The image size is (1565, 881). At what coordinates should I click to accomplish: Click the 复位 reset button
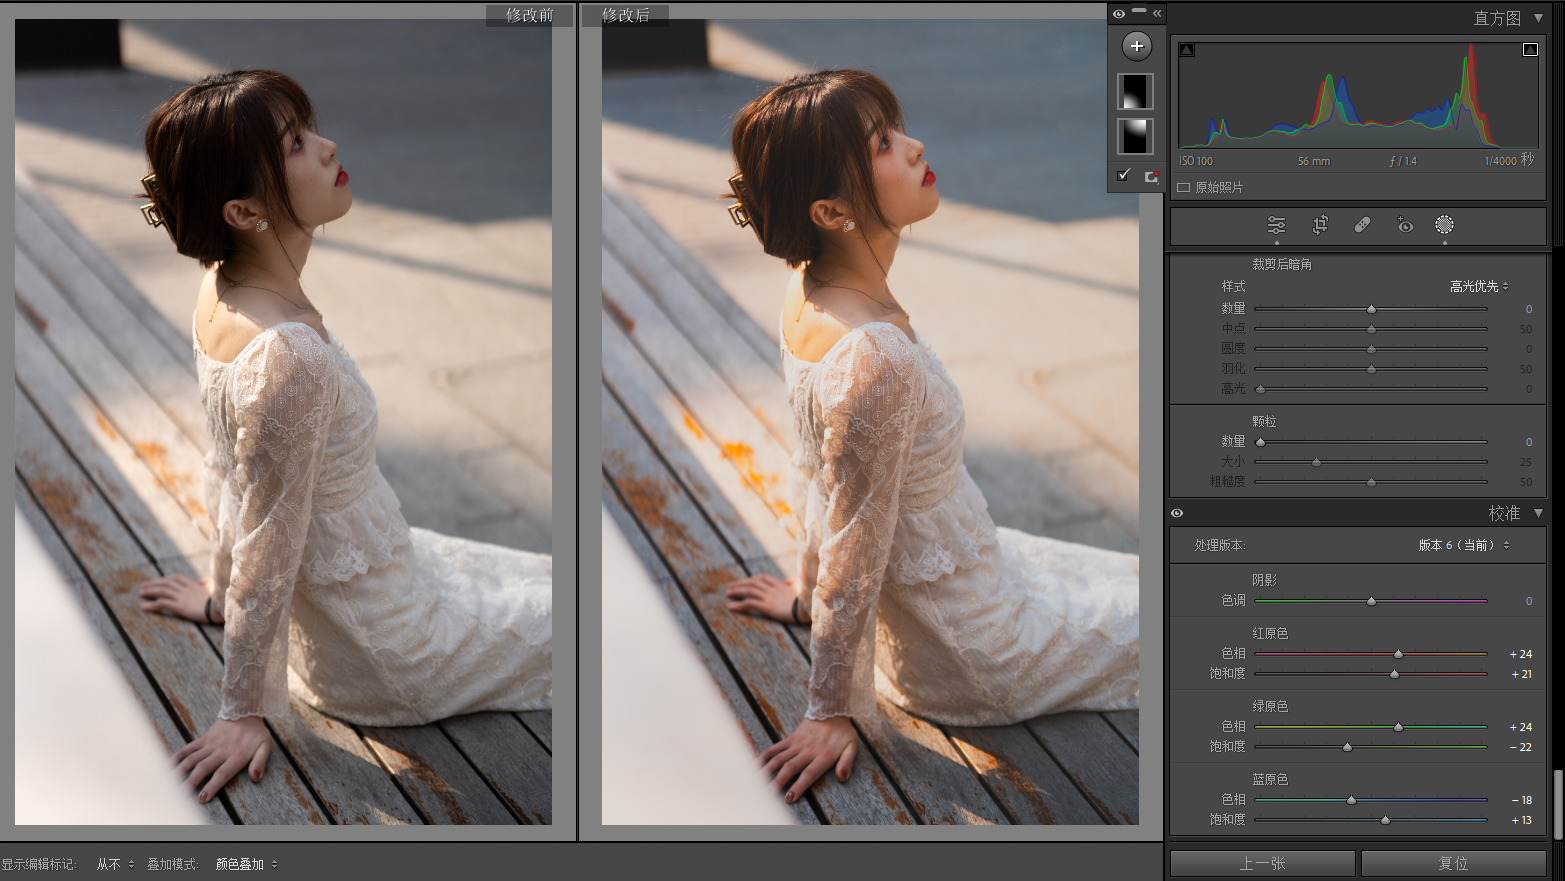click(1454, 863)
